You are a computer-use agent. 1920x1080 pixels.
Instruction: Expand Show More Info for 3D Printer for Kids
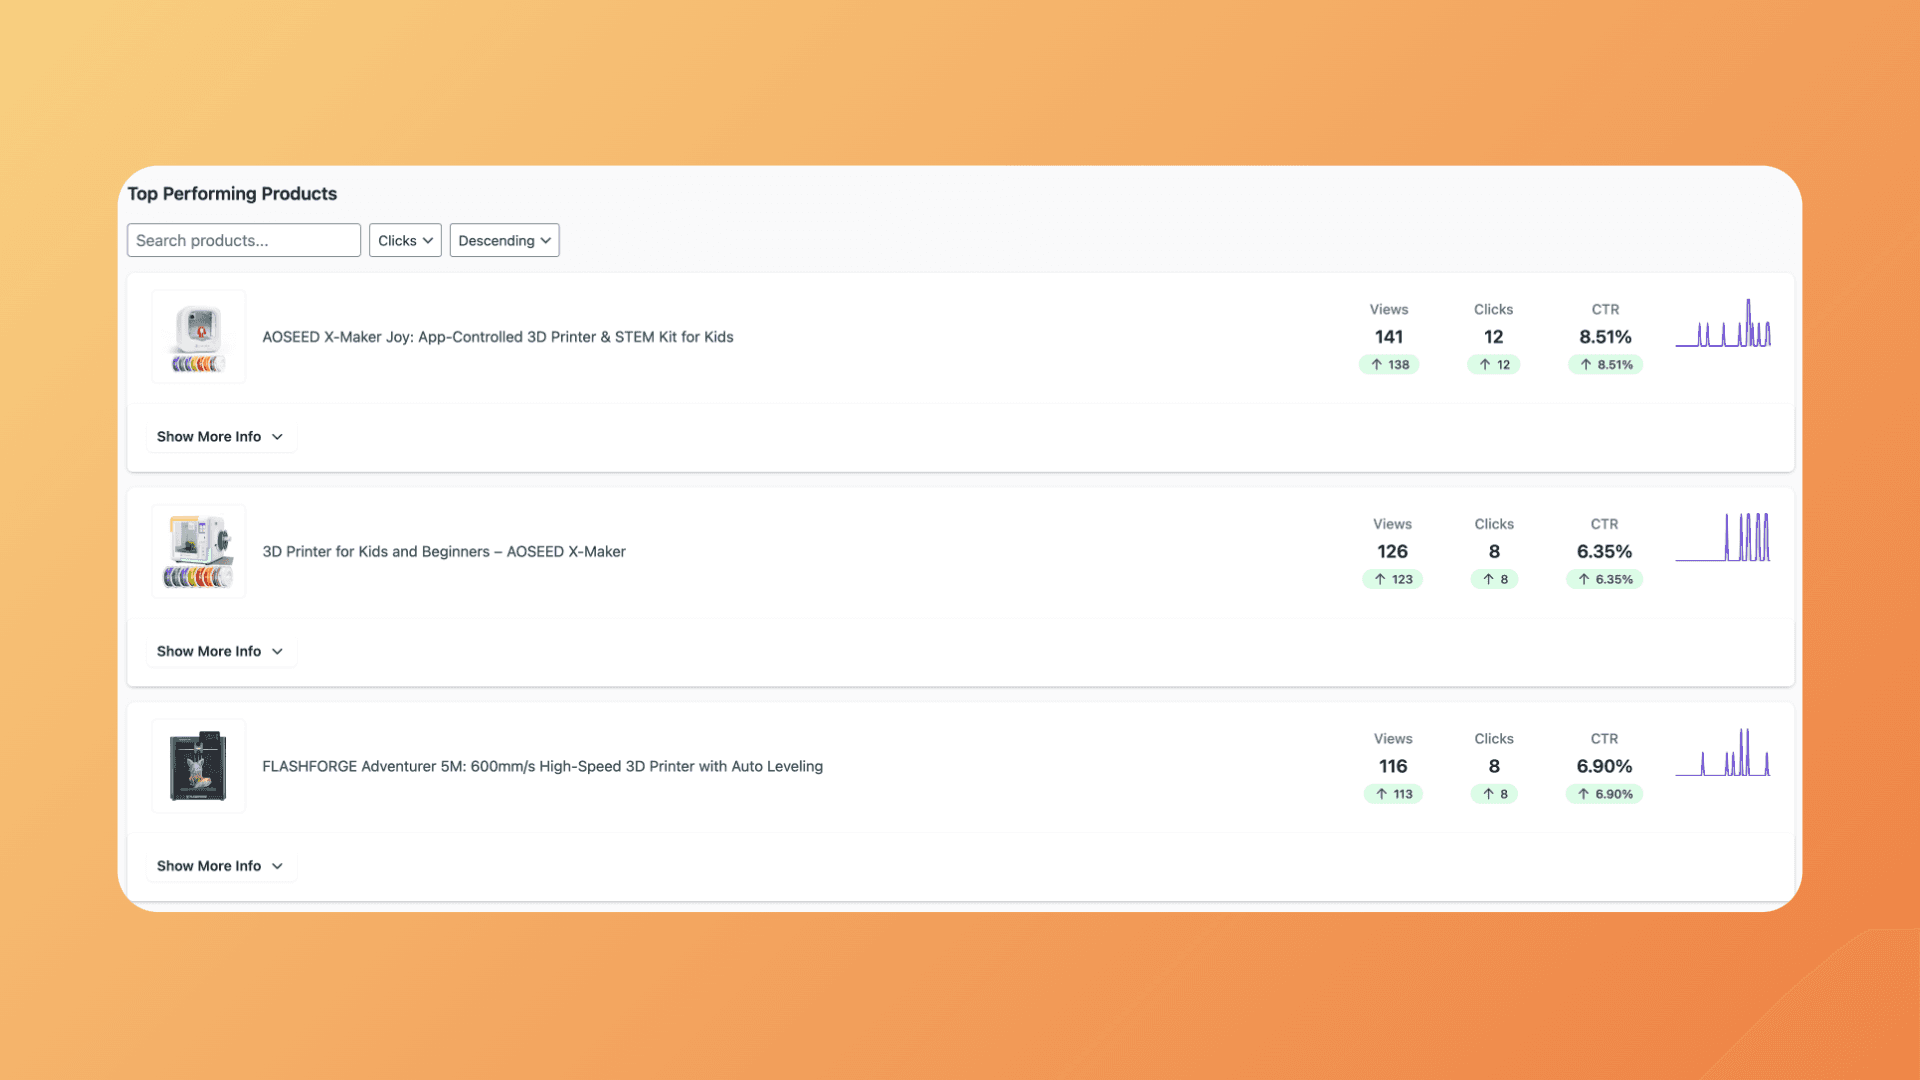click(x=220, y=650)
